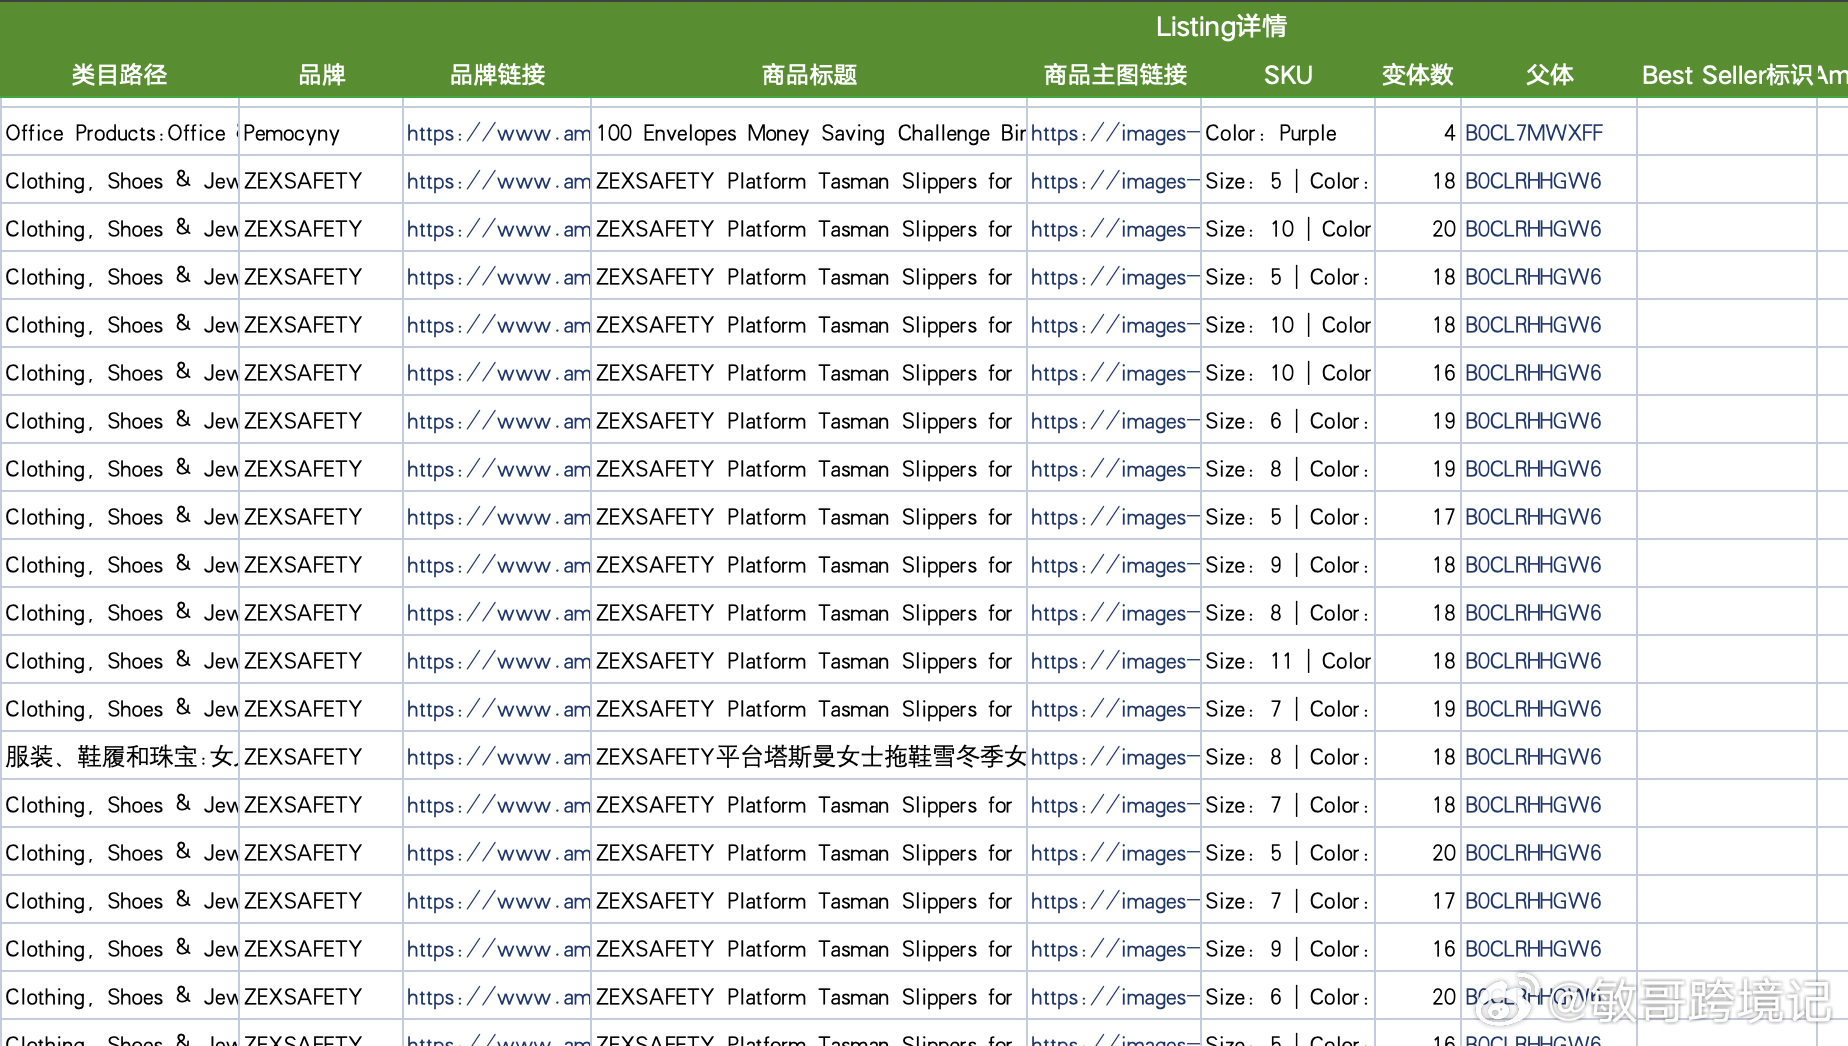The height and width of the screenshot is (1046, 1848).
Task: Open brand link in the 服装、鞋履和珠宝 row
Action: click(x=497, y=757)
